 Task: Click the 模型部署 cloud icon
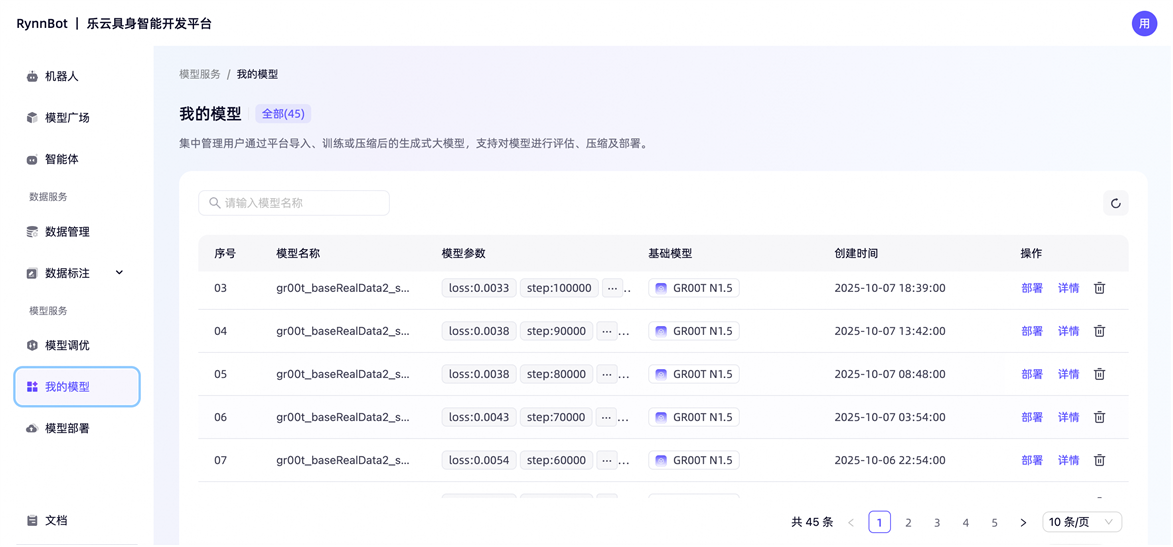coord(32,429)
